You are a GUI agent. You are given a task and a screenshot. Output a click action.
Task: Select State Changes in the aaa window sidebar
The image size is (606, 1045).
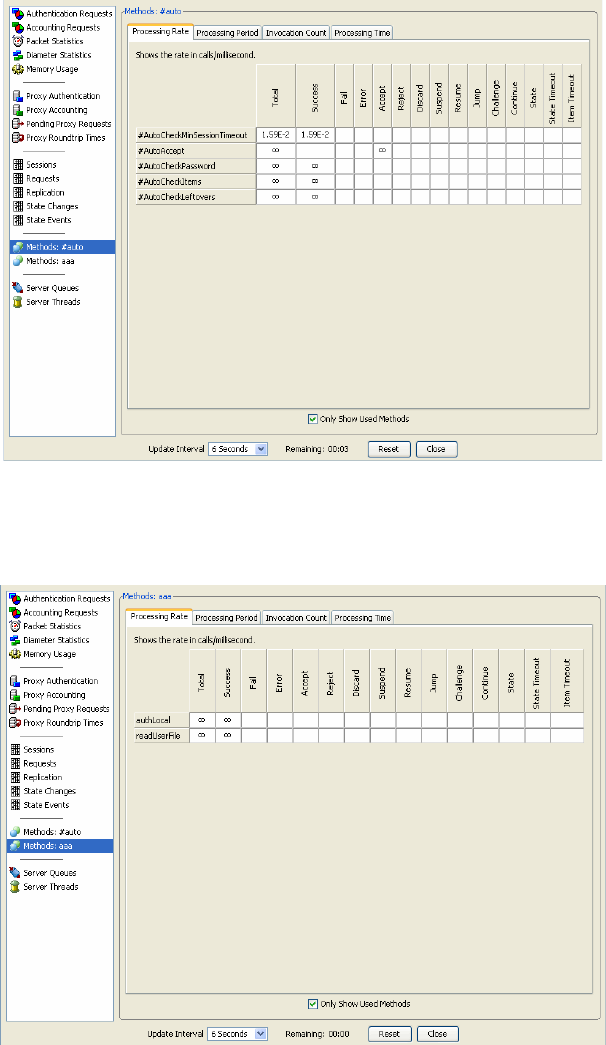(x=50, y=791)
